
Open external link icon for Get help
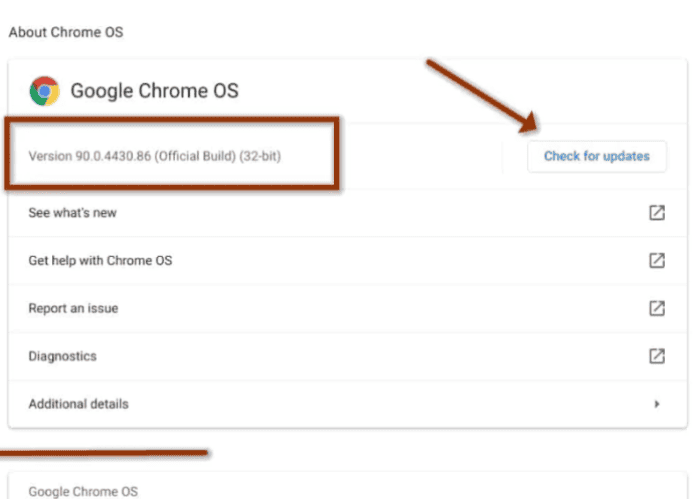657,261
